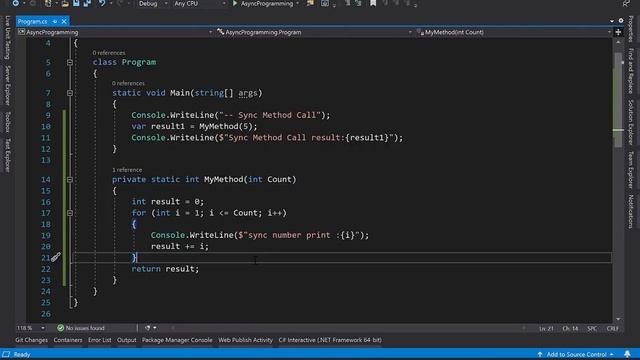The height and width of the screenshot is (360, 640).
Task: Click the screwdriver quick actions icon at line 21
Action: (x=56, y=257)
